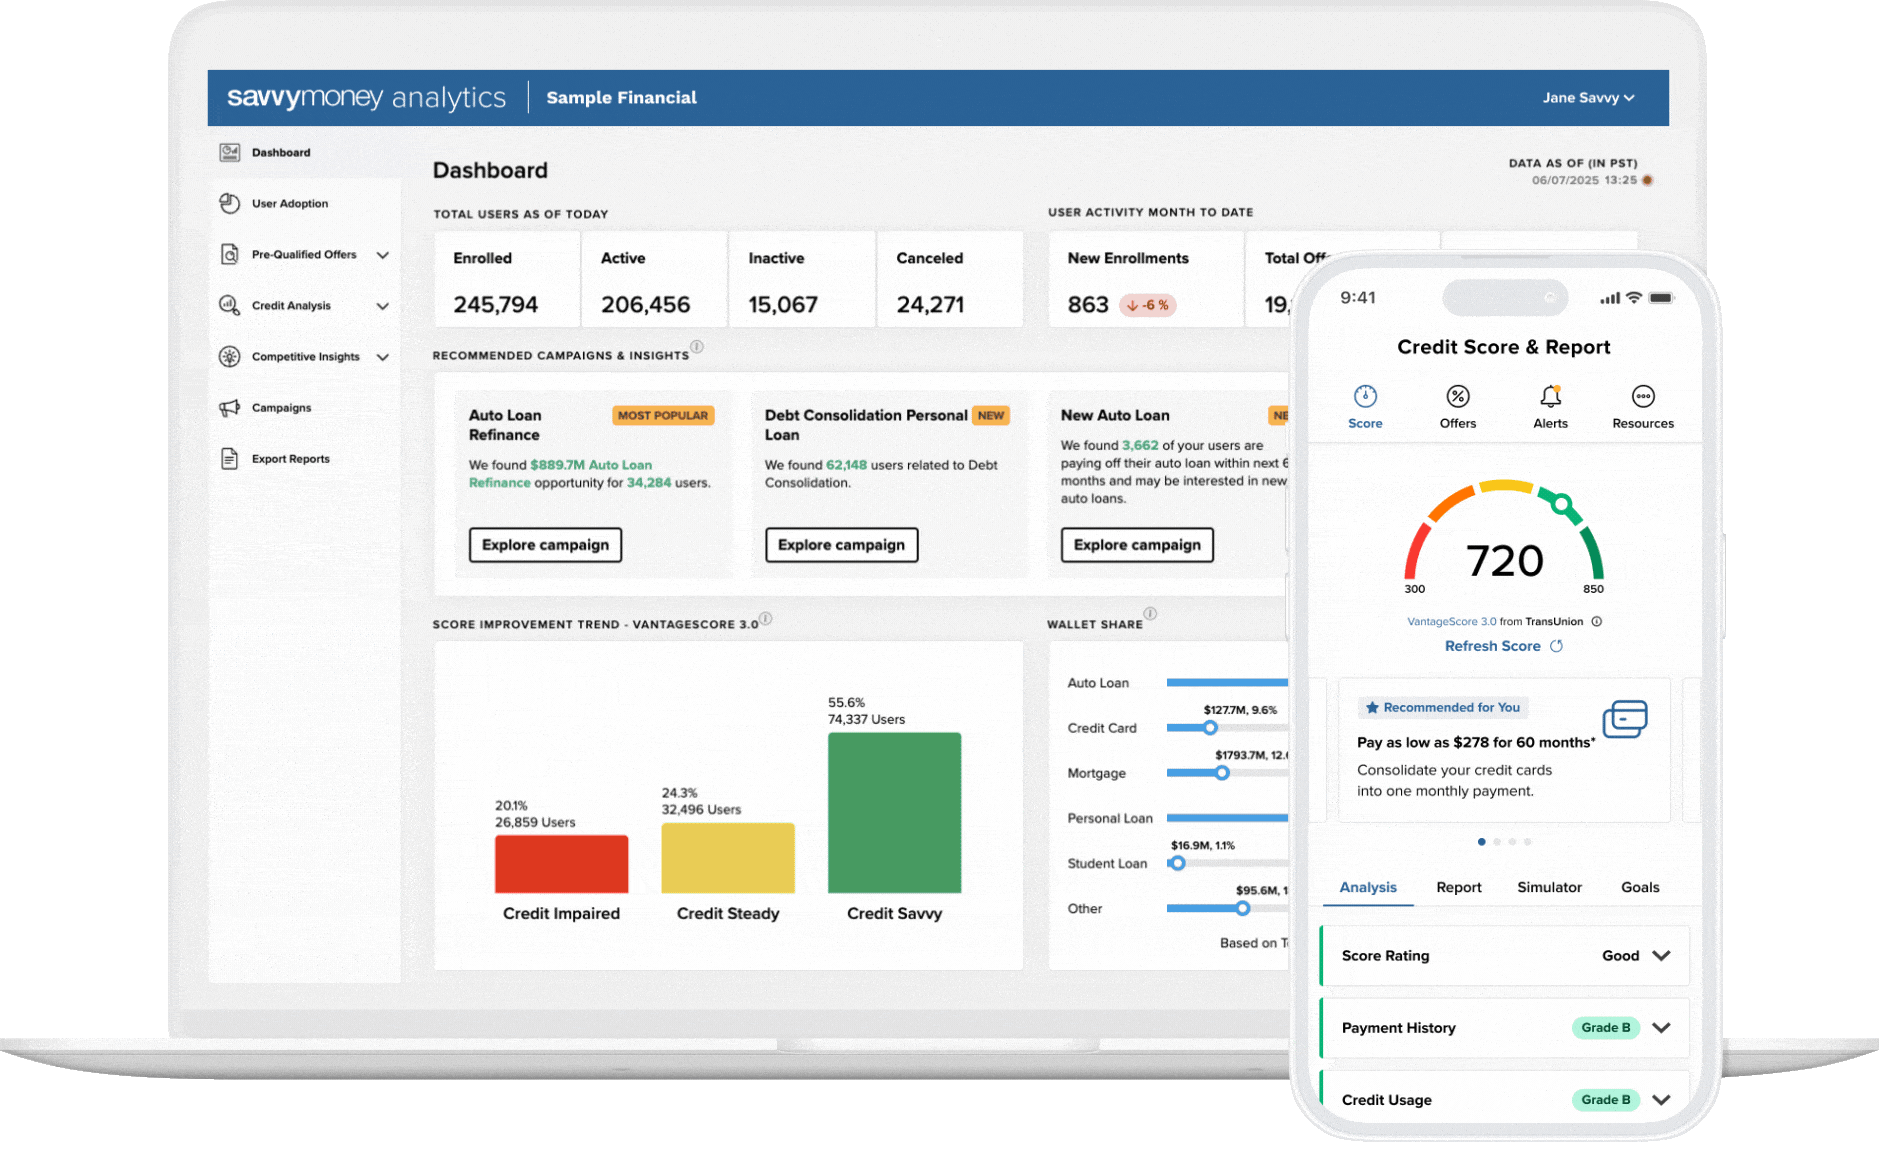Expand the Score Rating row

[x=1661, y=956]
